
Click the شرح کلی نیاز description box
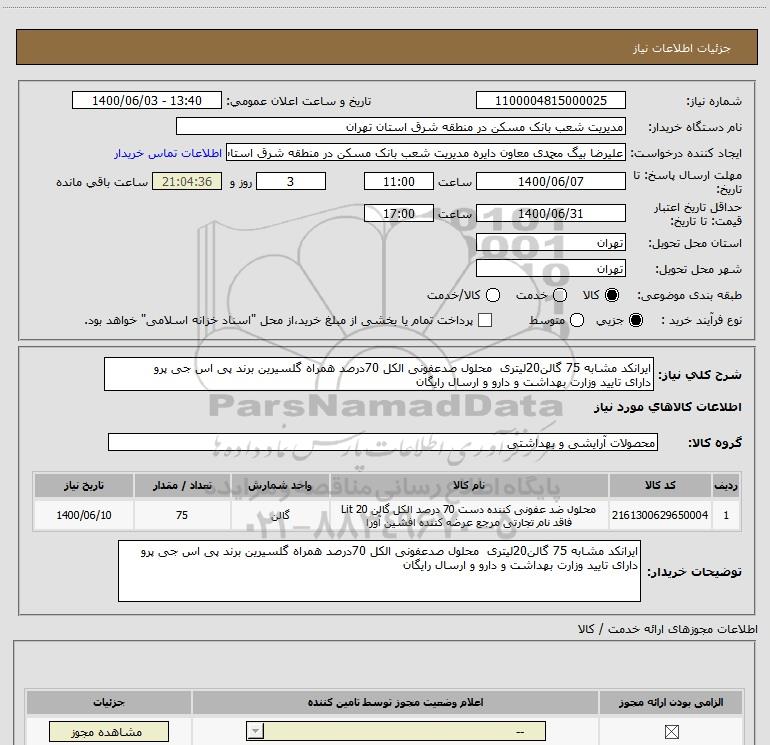point(379,374)
